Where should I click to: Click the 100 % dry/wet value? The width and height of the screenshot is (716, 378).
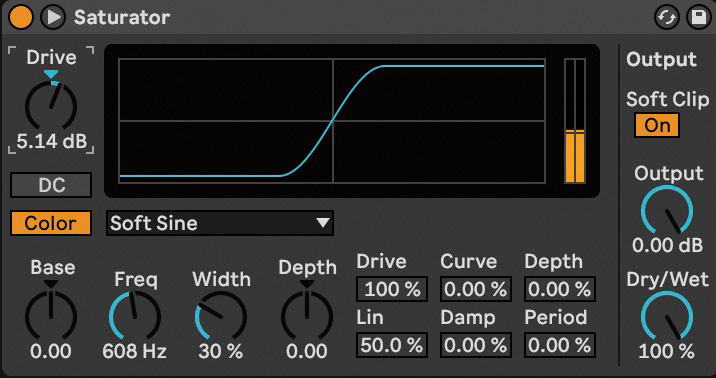point(666,352)
